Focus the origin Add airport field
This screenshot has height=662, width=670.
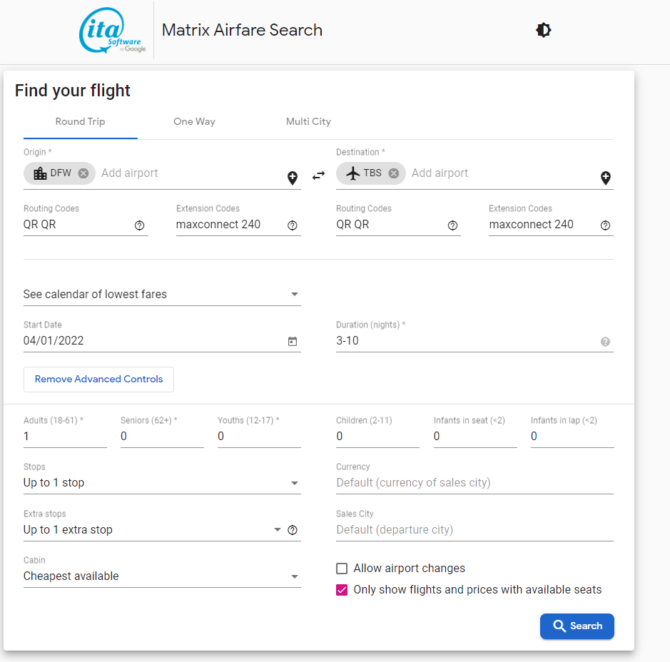191,173
